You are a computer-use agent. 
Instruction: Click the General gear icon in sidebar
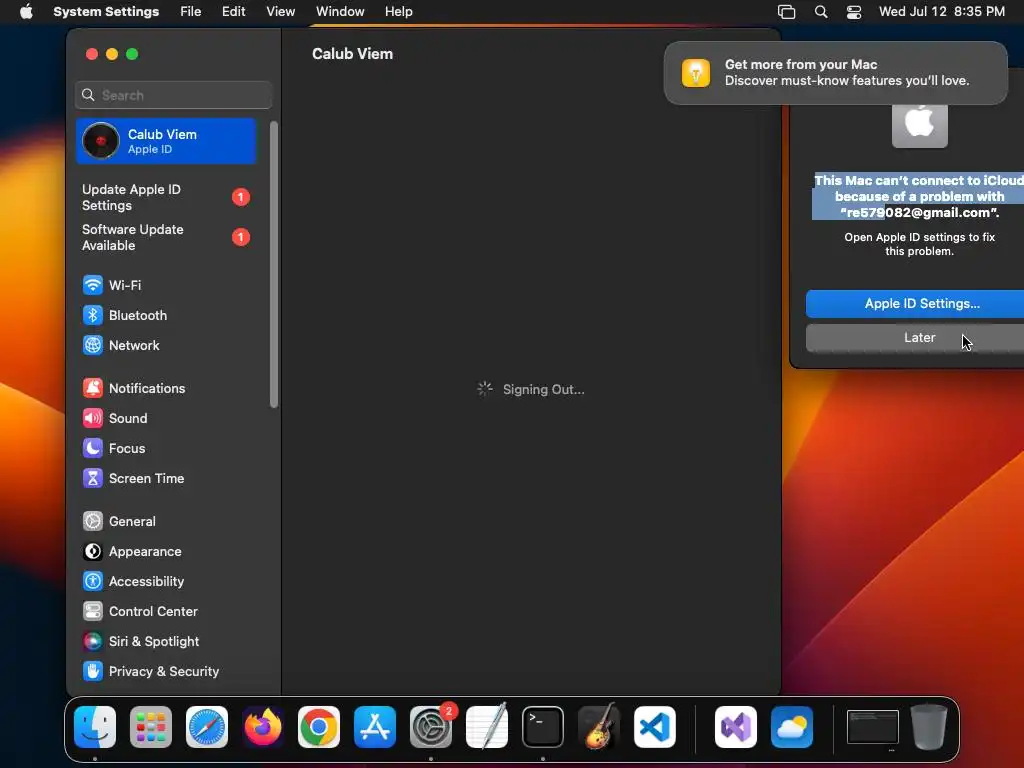coord(93,522)
